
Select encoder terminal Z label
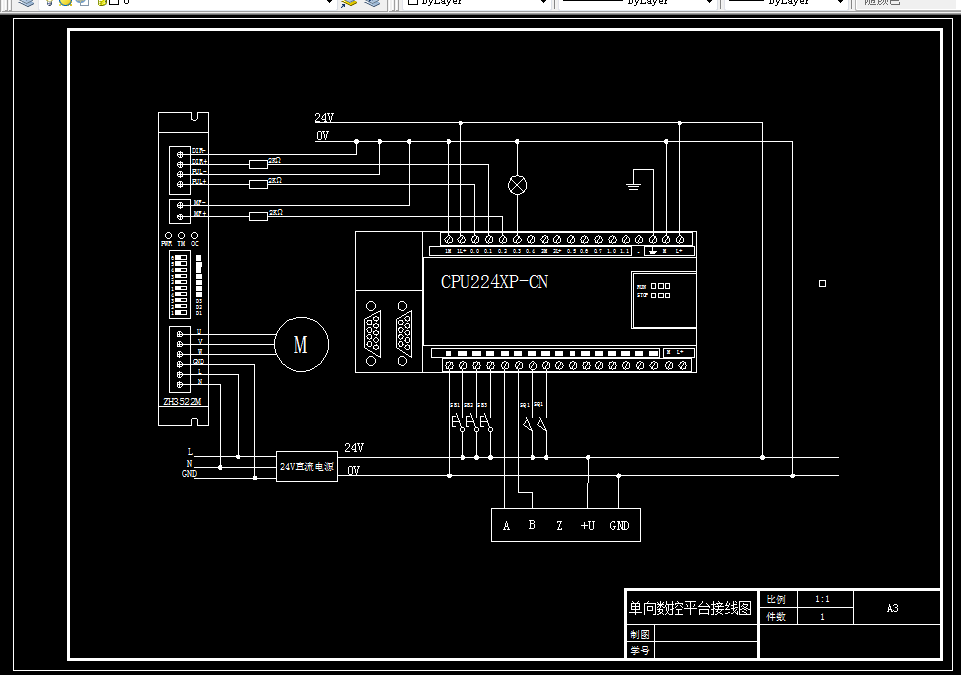point(559,526)
